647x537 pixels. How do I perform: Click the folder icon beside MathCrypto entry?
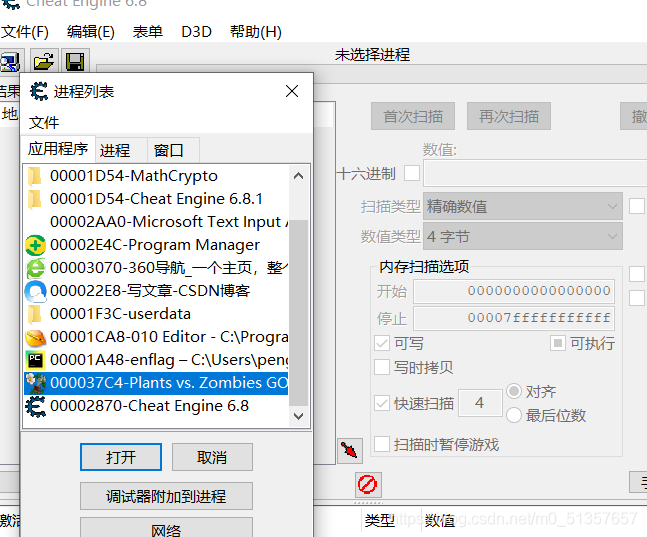[35, 176]
